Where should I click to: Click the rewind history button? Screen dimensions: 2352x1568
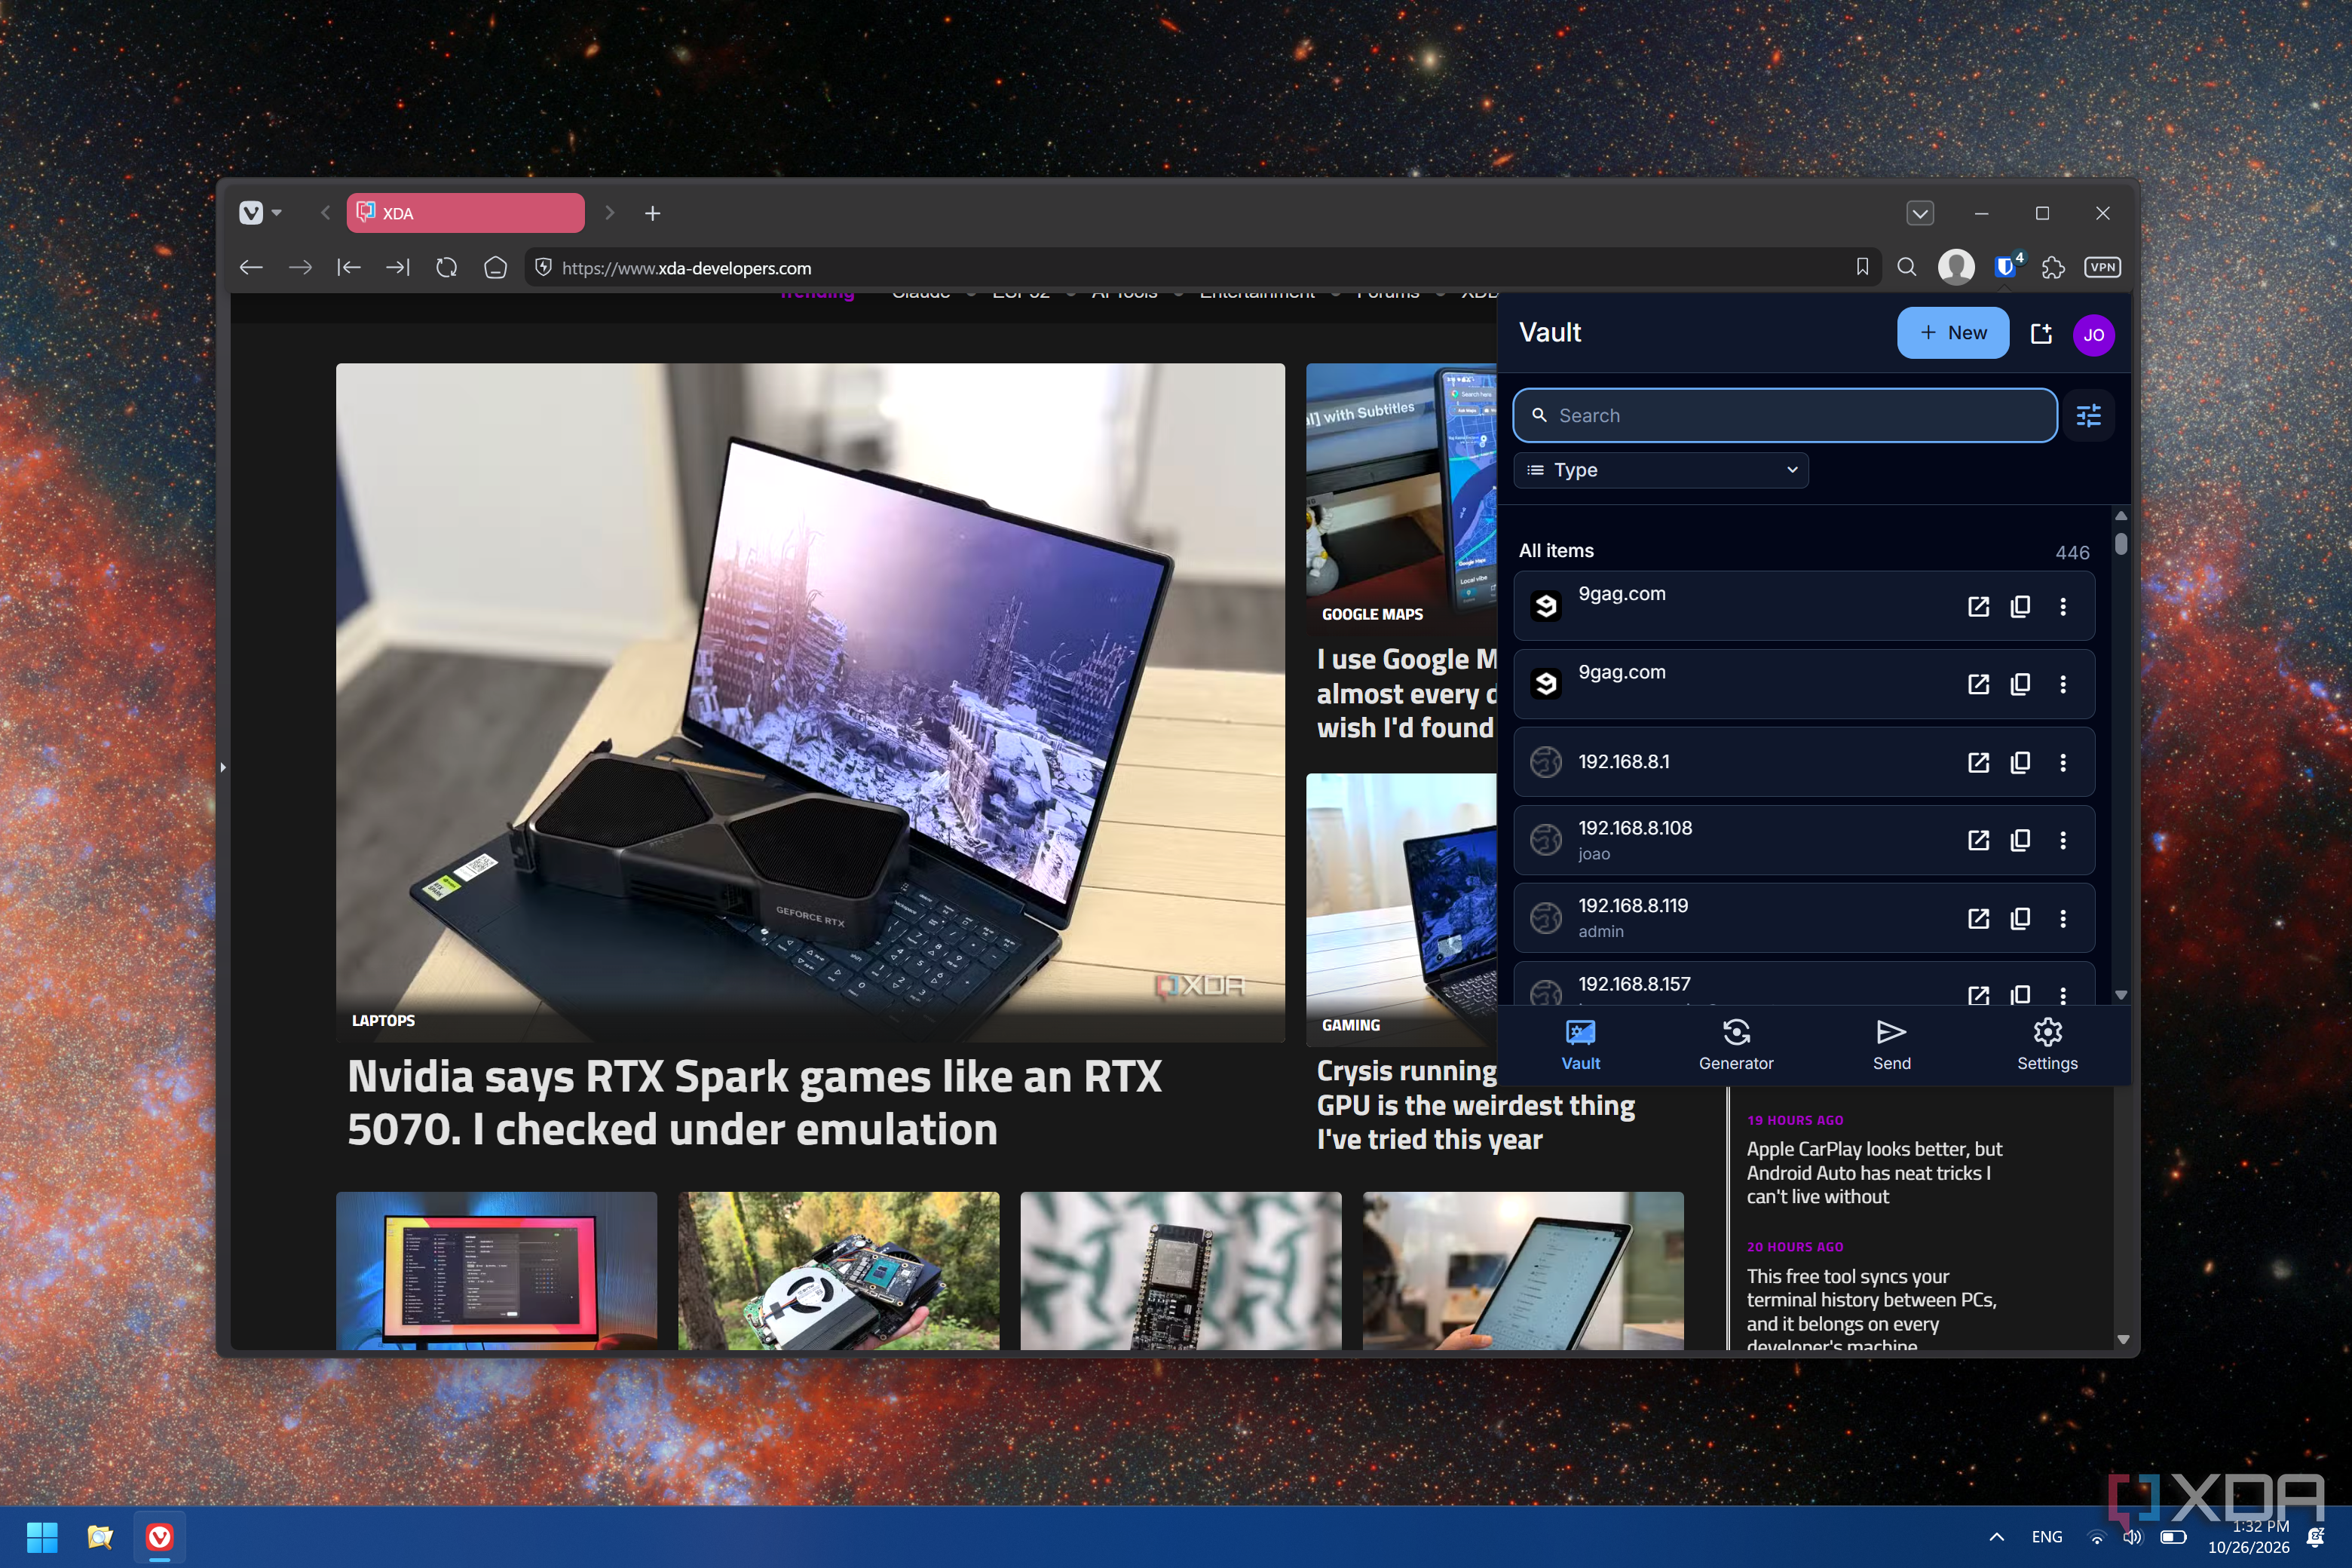(349, 267)
